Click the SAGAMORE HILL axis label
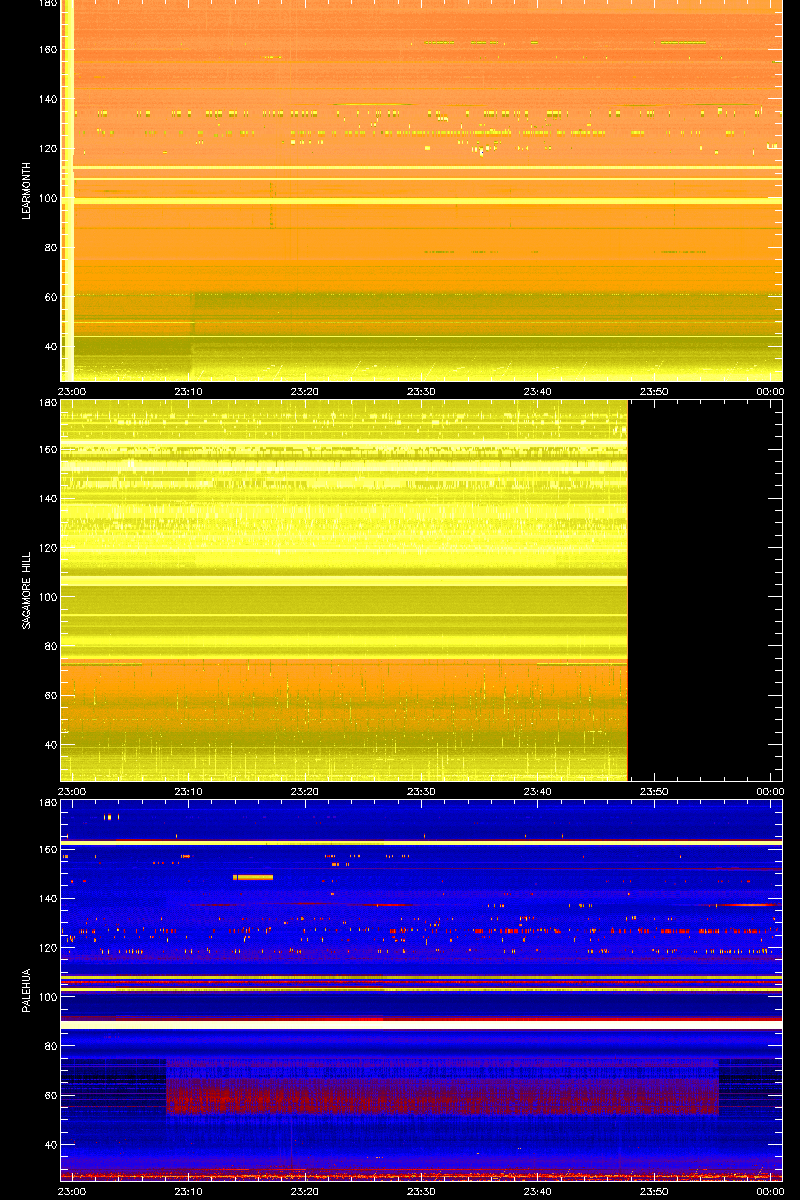The width and height of the screenshot is (800, 1200). 28,589
